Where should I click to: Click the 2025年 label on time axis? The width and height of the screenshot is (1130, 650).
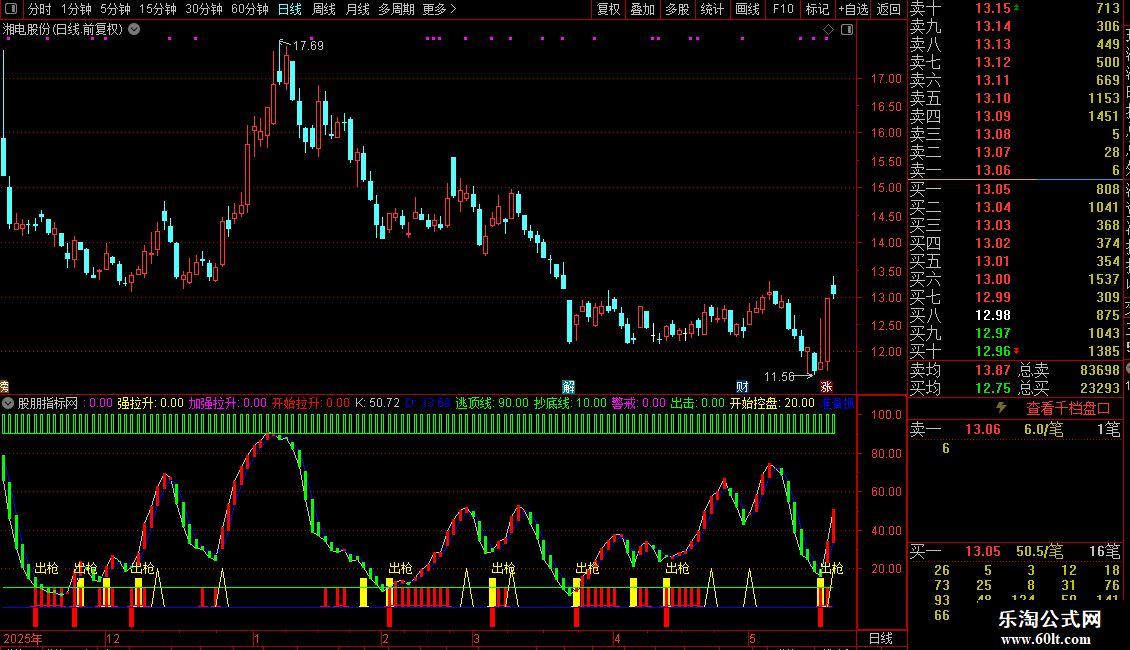tap(23, 638)
